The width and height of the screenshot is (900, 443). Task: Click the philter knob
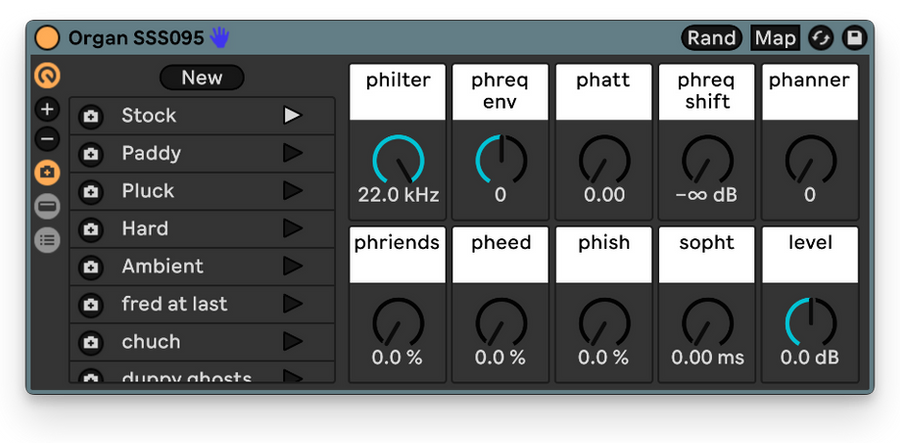pos(398,160)
